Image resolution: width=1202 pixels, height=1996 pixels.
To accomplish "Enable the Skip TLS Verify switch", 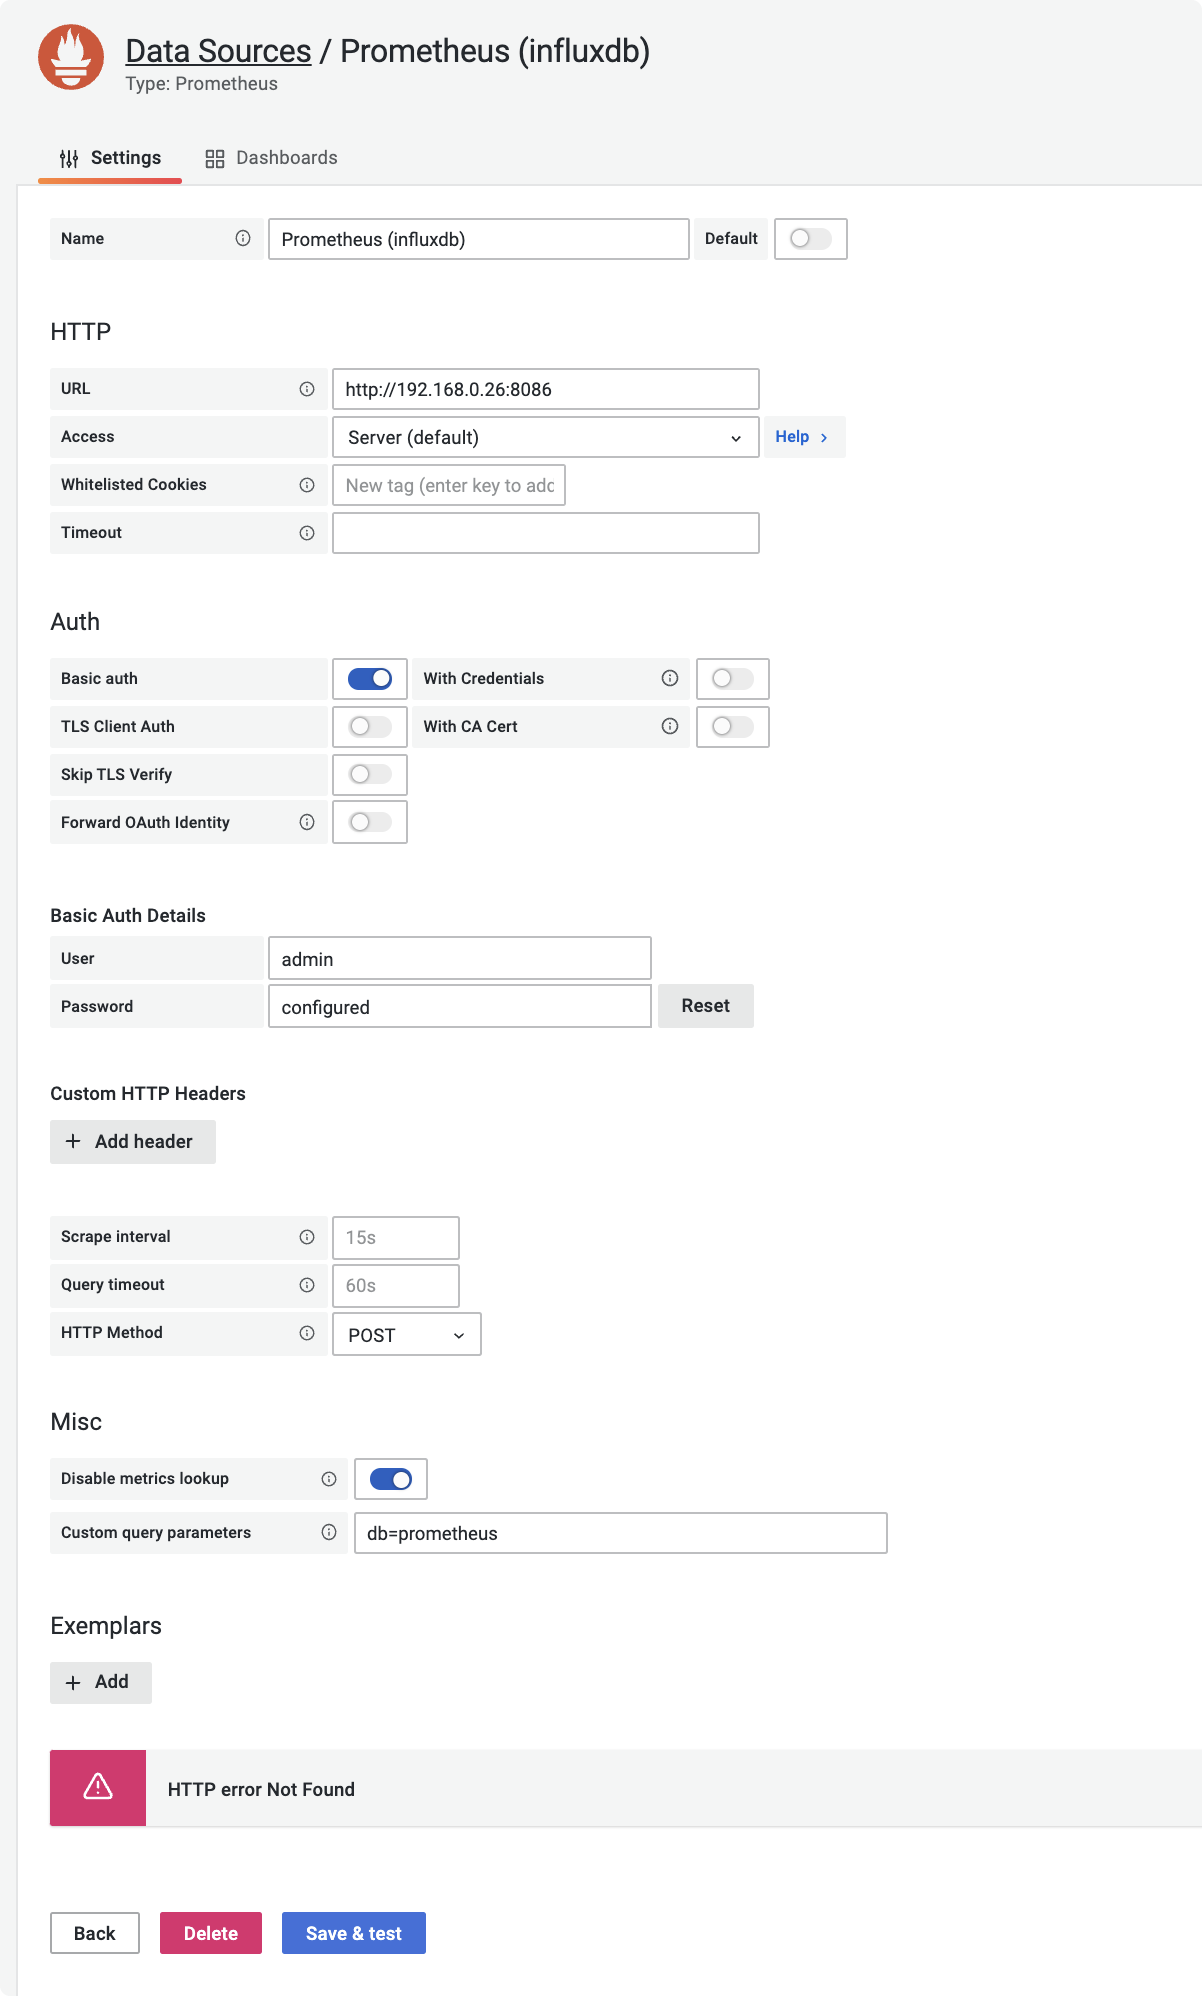I will pos(370,775).
